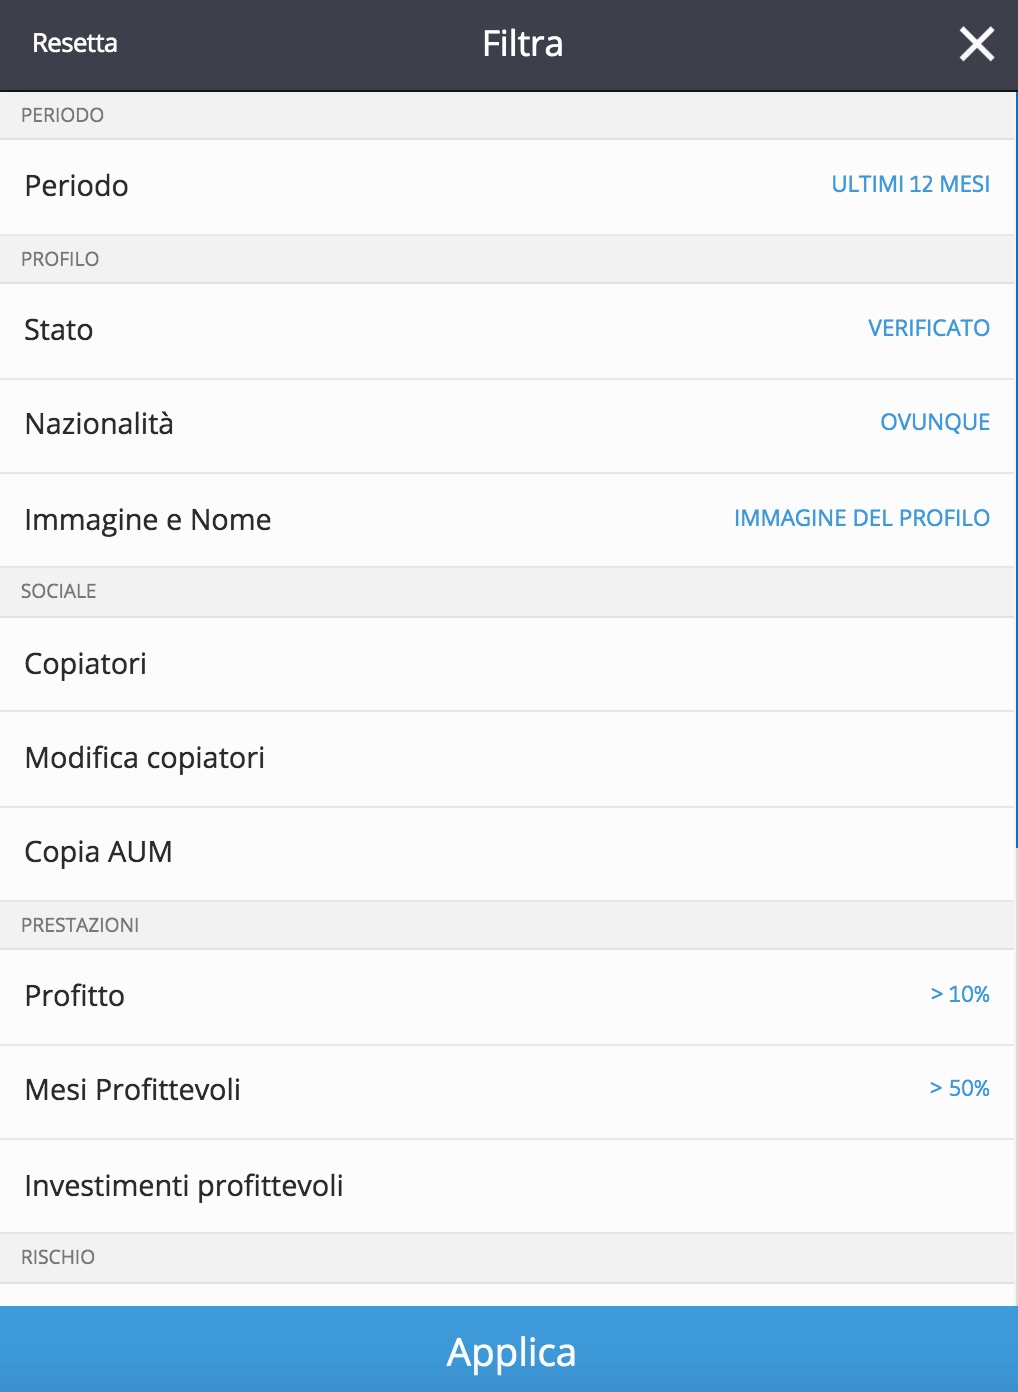Change the OVUNQUE nationality value
This screenshot has width=1018, height=1392.
click(x=934, y=422)
